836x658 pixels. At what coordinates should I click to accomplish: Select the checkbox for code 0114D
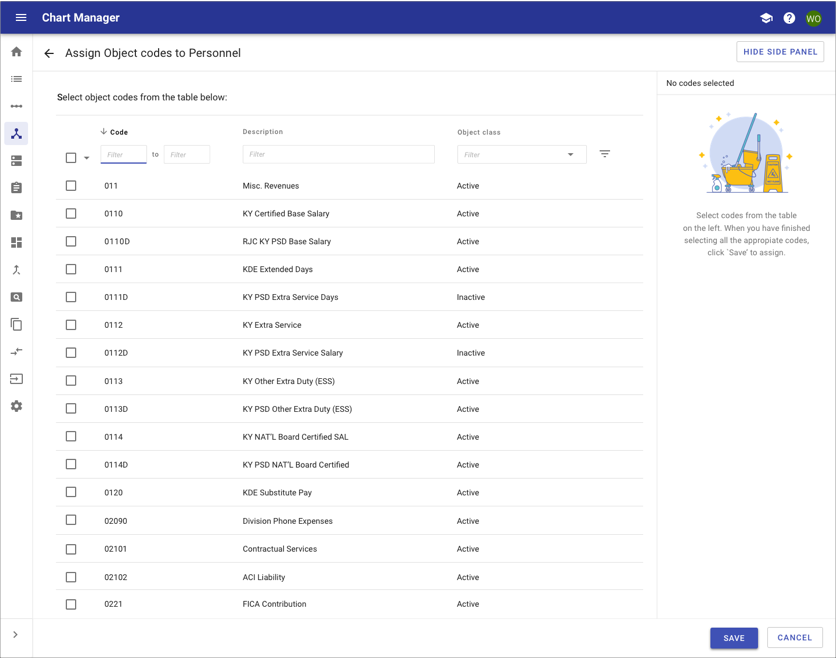pyautogui.click(x=71, y=464)
